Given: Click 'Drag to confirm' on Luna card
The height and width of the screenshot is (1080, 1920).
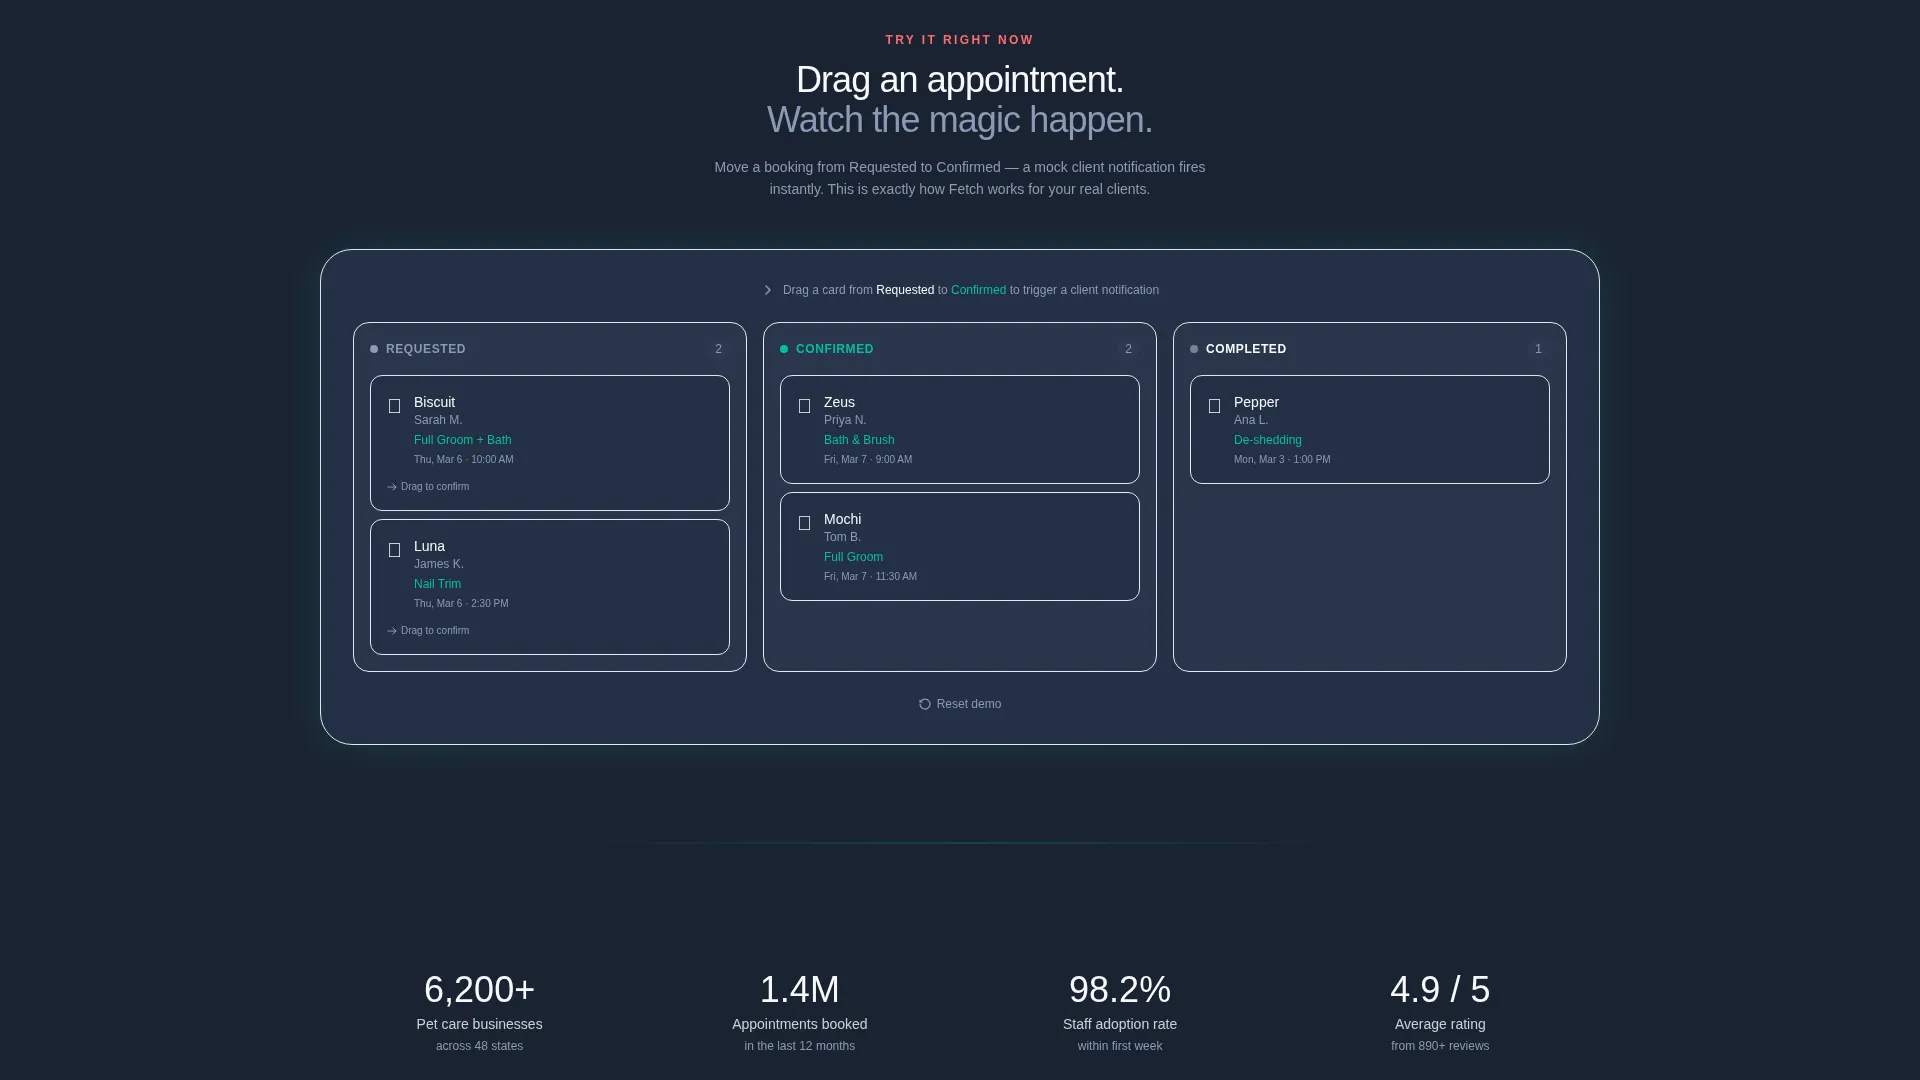Looking at the screenshot, I should (435, 631).
